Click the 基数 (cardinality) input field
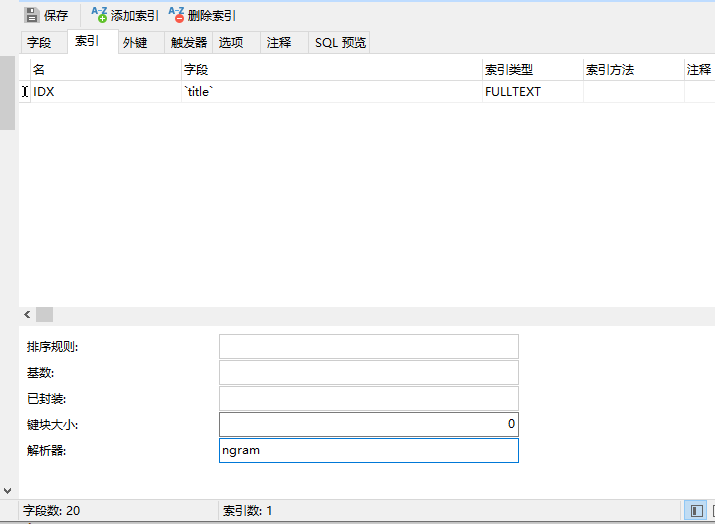715x524 pixels. [x=368, y=373]
